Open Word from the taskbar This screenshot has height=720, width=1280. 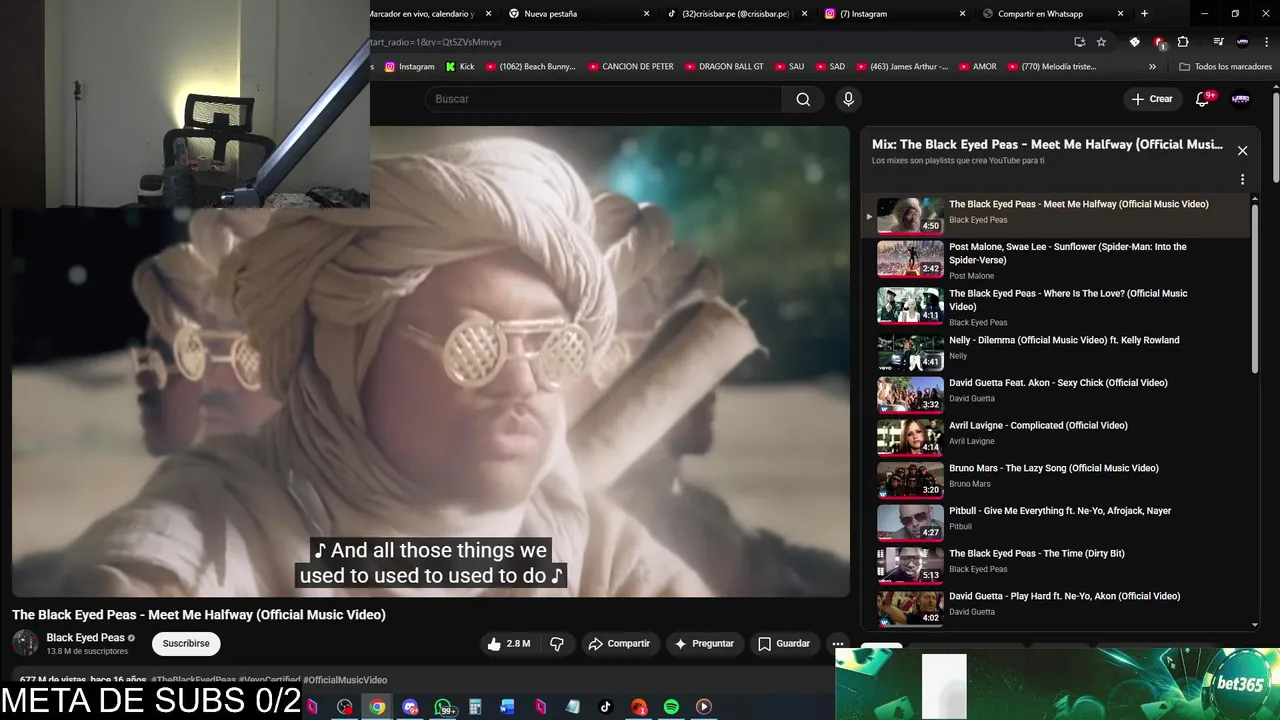point(507,707)
